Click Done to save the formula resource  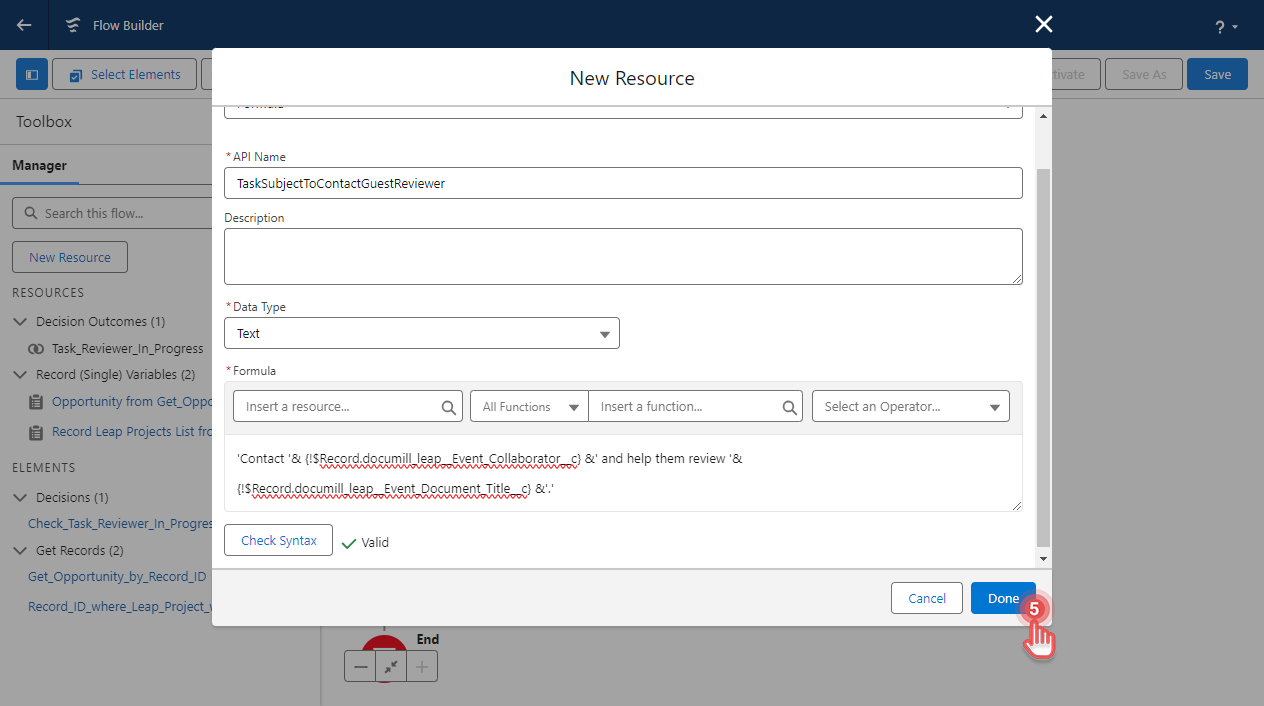[x=1003, y=597]
